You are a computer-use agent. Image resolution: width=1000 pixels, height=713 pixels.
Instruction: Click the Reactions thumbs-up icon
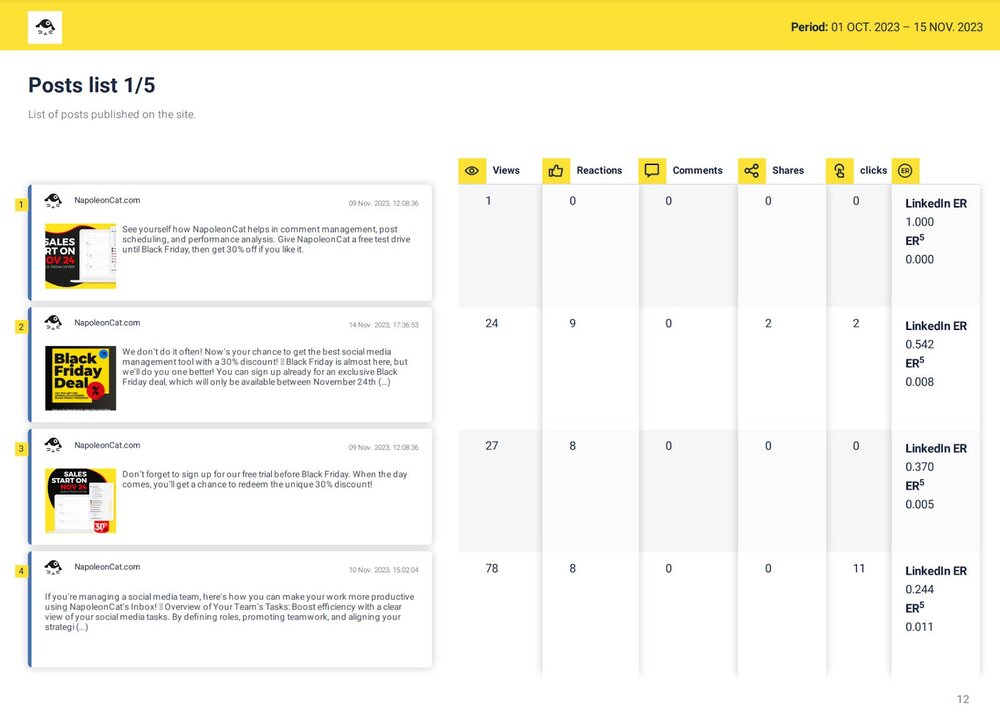tap(556, 171)
